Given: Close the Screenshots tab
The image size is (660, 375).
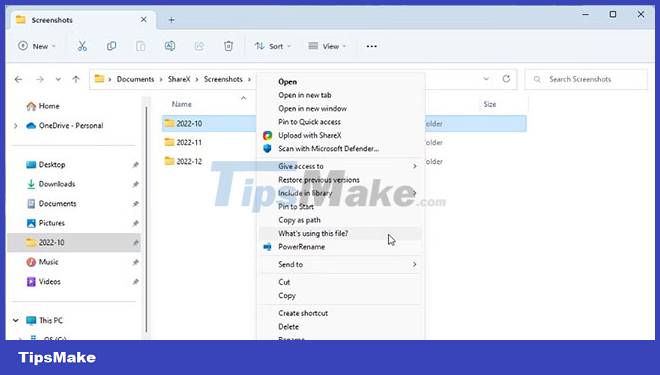Looking at the screenshot, I should point(144,20).
